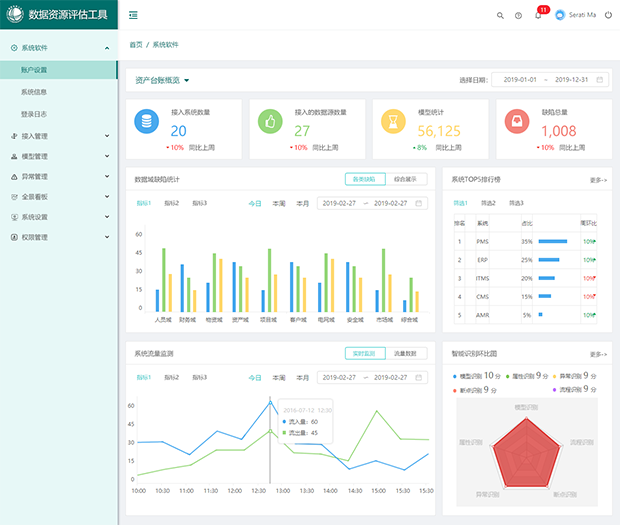Expand the 异常管理 menu chevron

coord(107,176)
